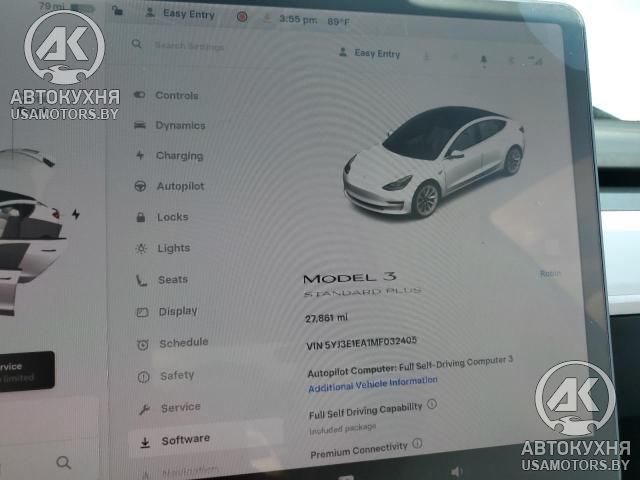
Task: Open the Schedule settings menu
Action: tap(173, 343)
